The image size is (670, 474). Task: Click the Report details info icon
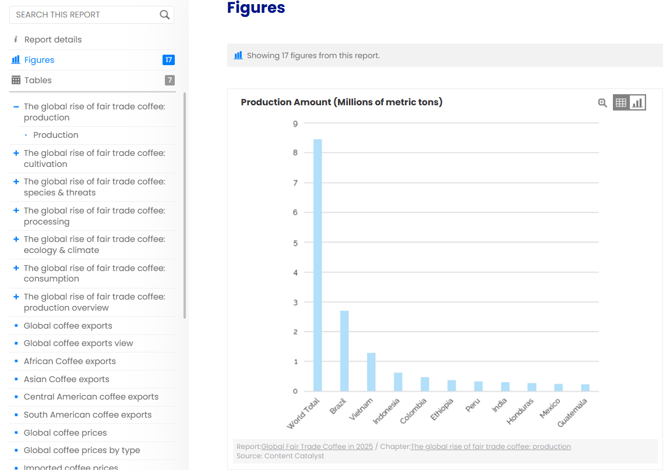click(15, 40)
